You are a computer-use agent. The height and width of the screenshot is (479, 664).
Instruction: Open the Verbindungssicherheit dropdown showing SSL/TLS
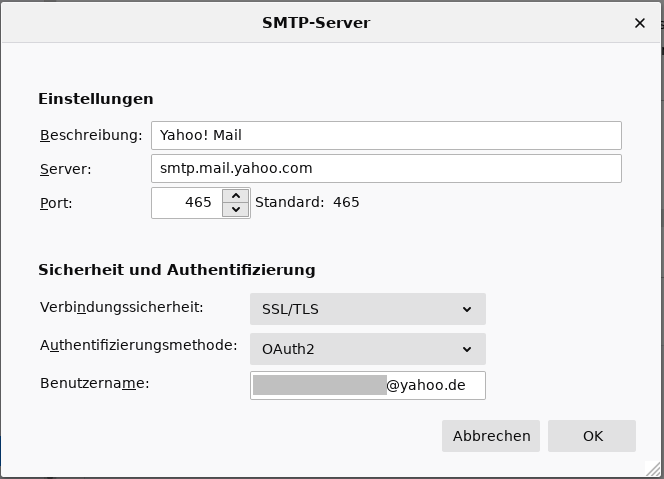click(368, 309)
